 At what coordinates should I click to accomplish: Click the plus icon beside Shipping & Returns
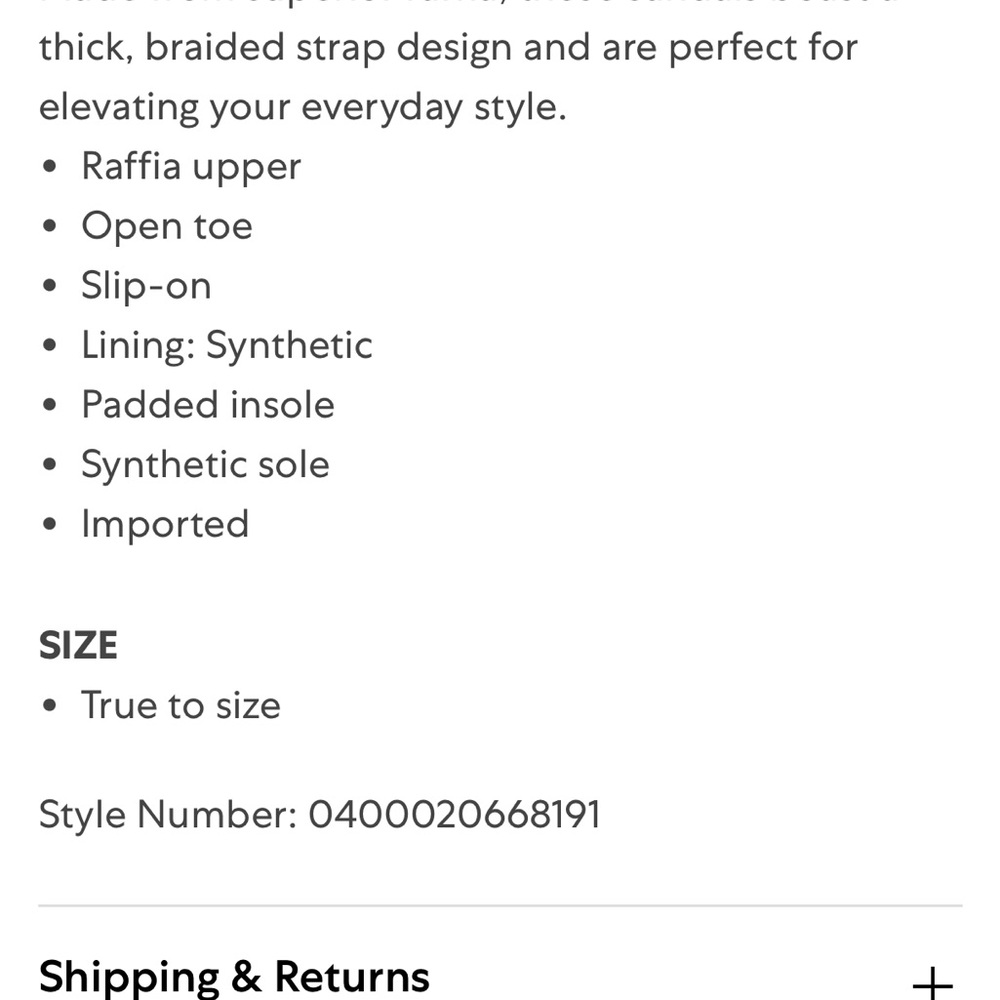pyautogui.click(x=932, y=982)
